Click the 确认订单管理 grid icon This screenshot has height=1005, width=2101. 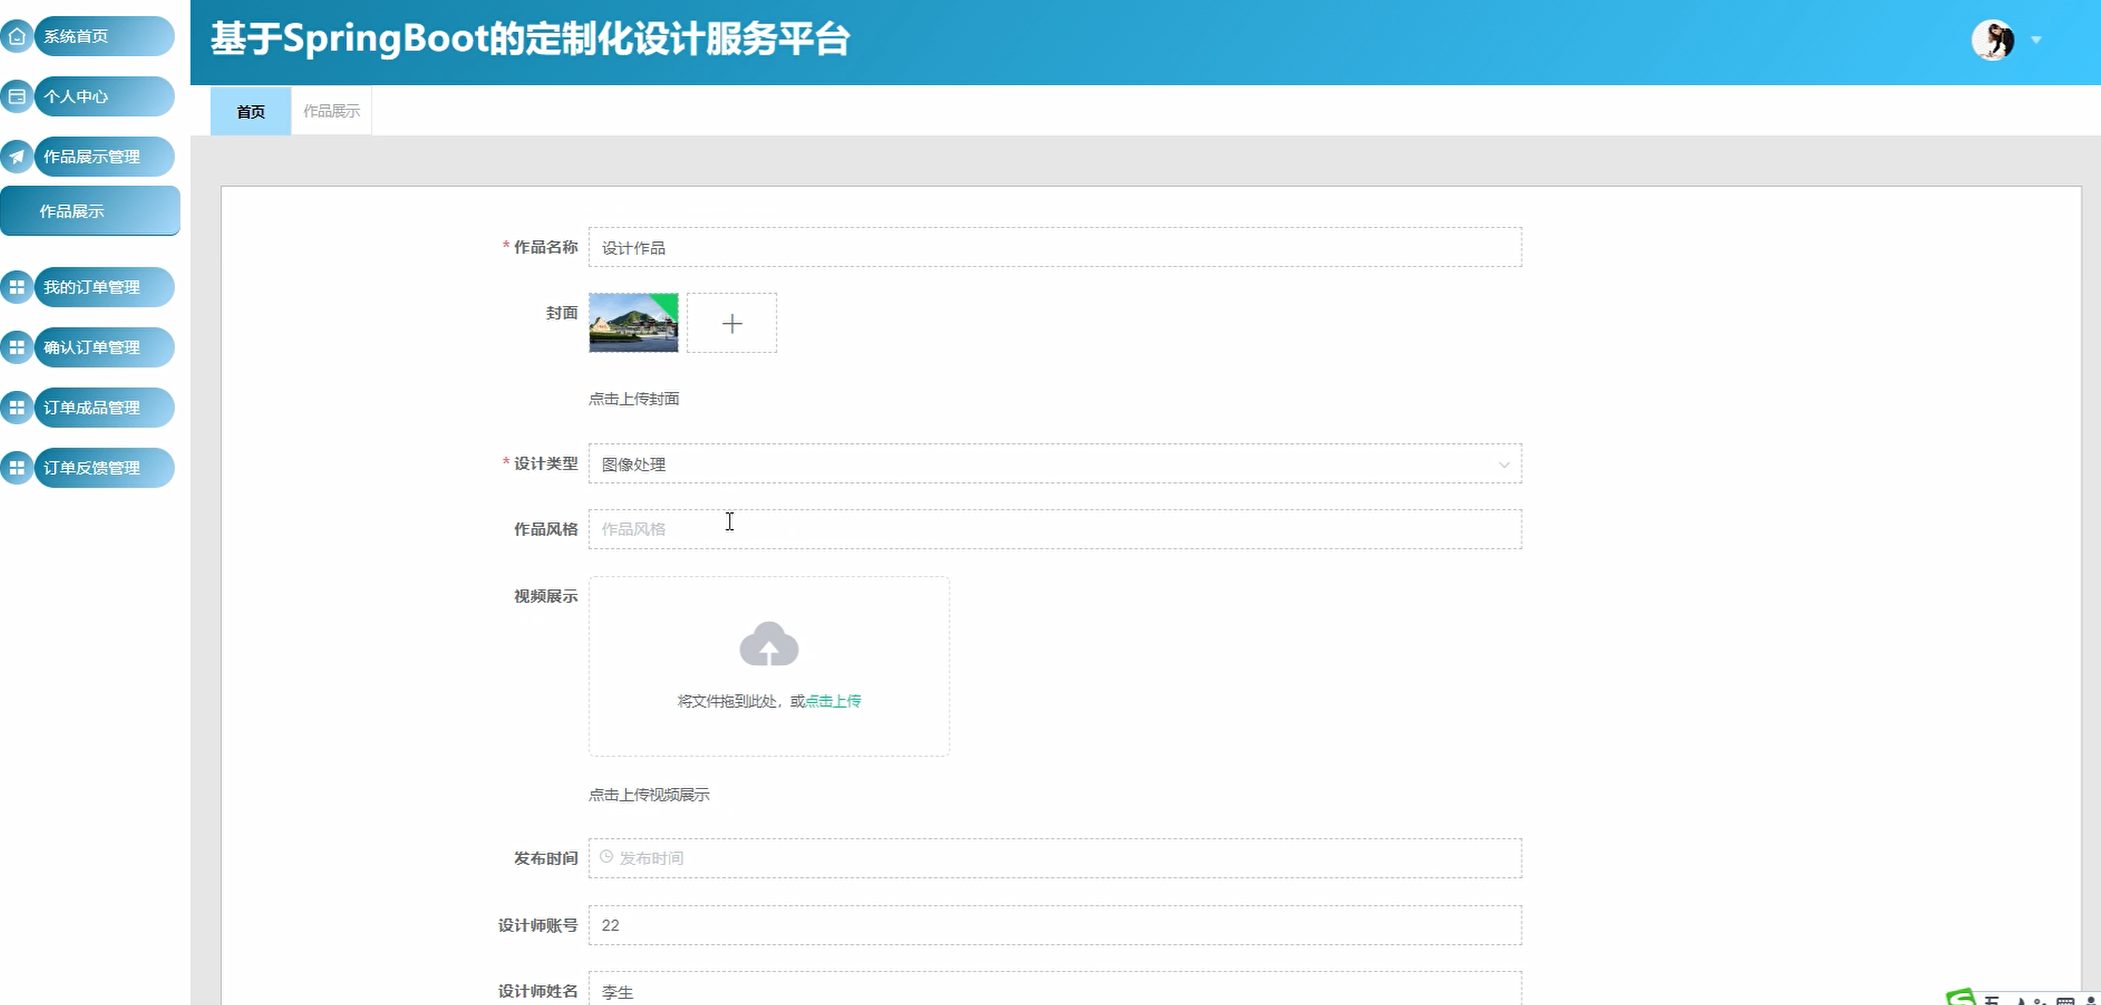(x=16, y=347)
